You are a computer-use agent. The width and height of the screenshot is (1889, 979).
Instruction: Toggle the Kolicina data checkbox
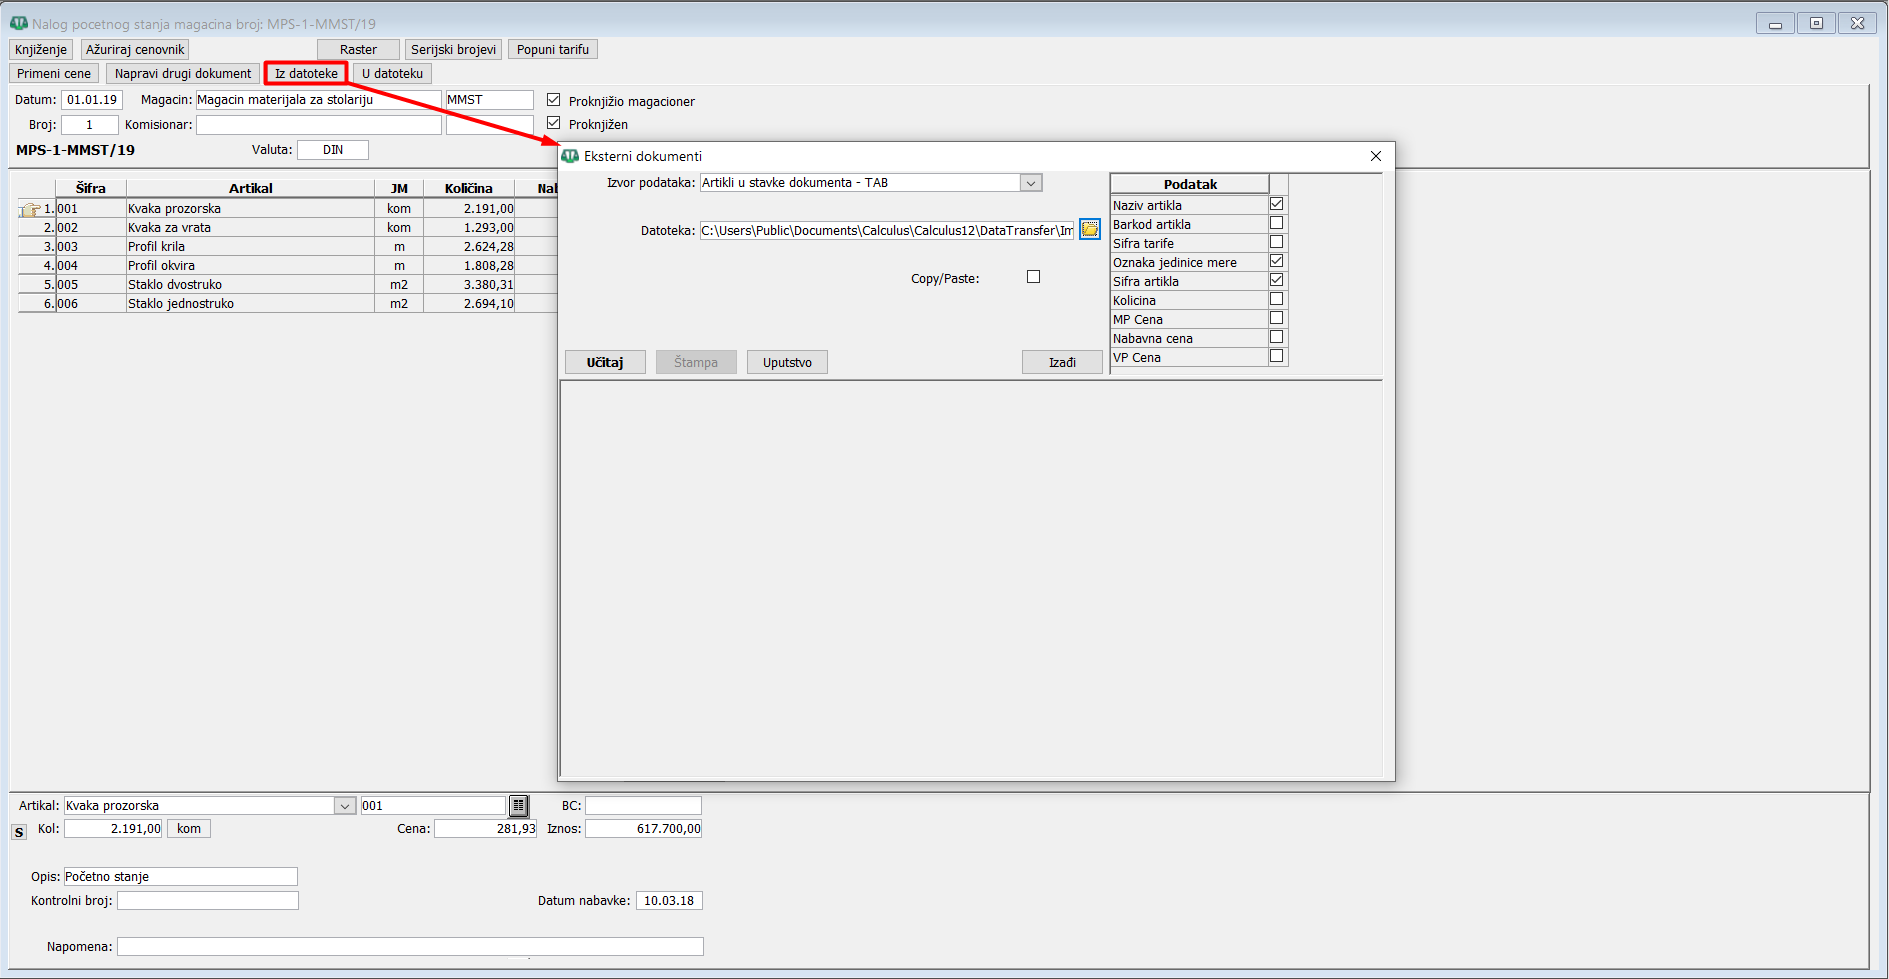tap(1276, 300)
